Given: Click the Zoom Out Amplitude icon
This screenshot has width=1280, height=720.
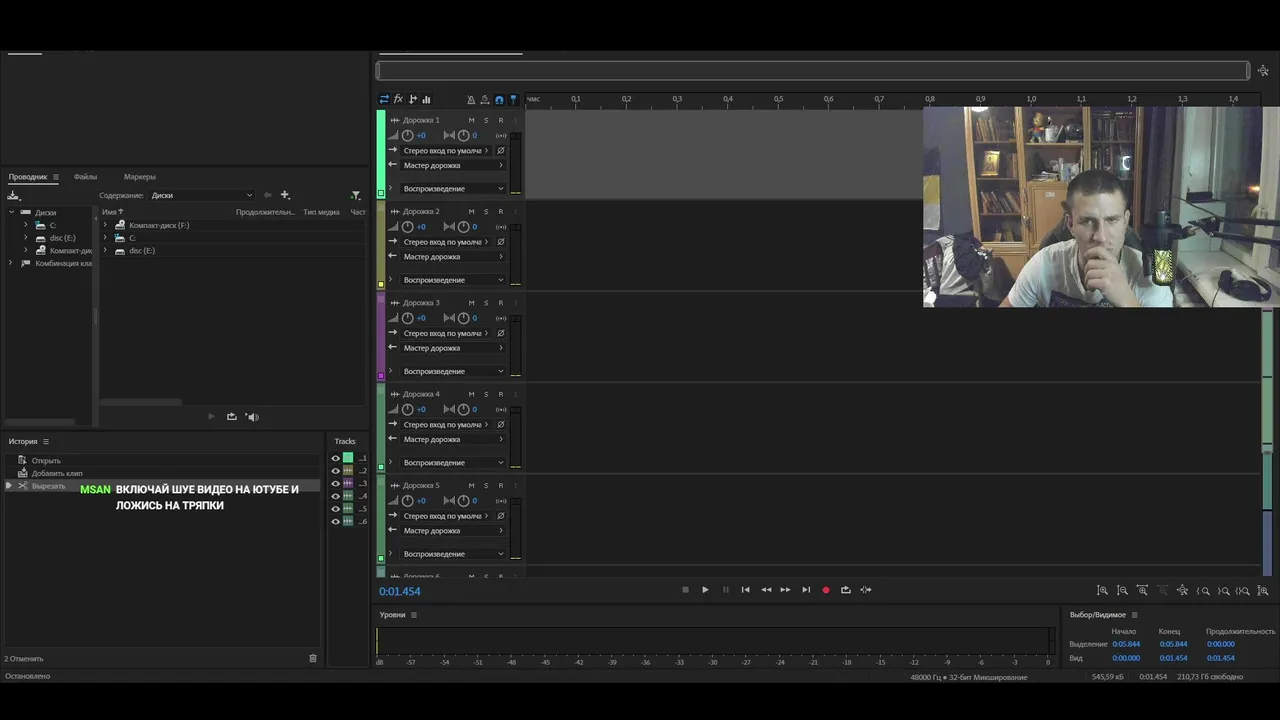Looking at the screenshot, I should click(x=1122, y=591).
